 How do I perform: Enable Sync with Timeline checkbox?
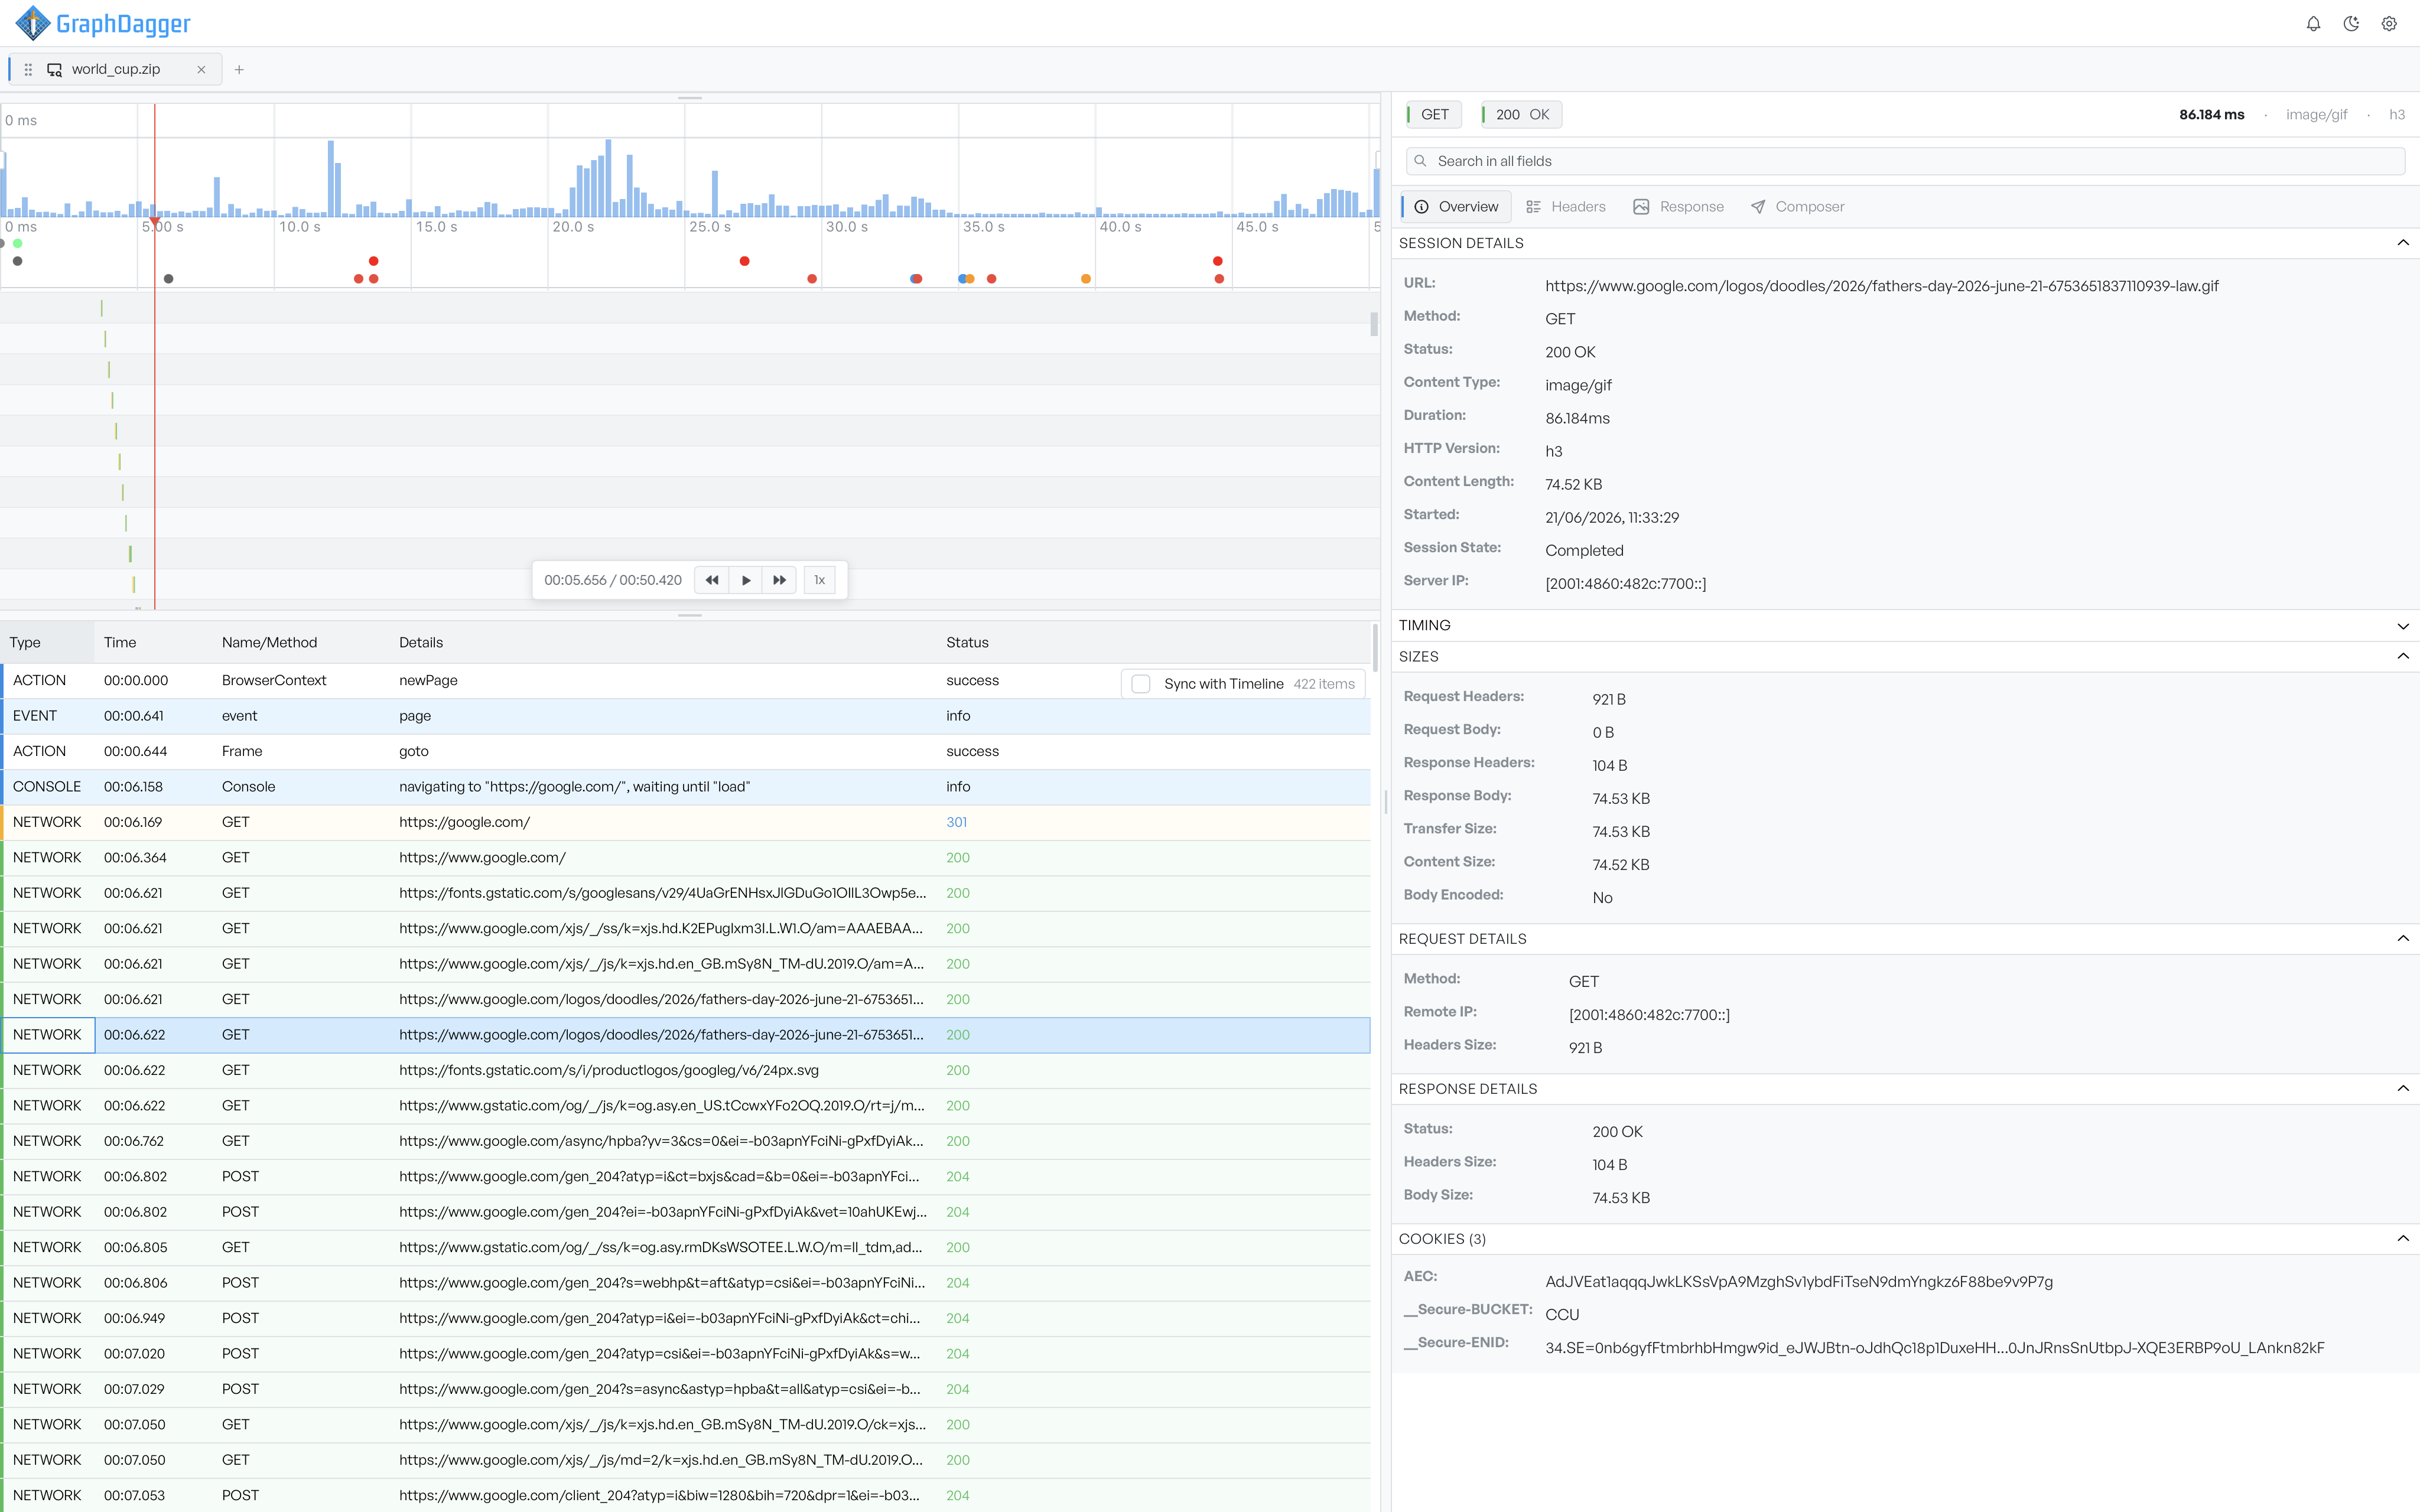pos(1141,684)
